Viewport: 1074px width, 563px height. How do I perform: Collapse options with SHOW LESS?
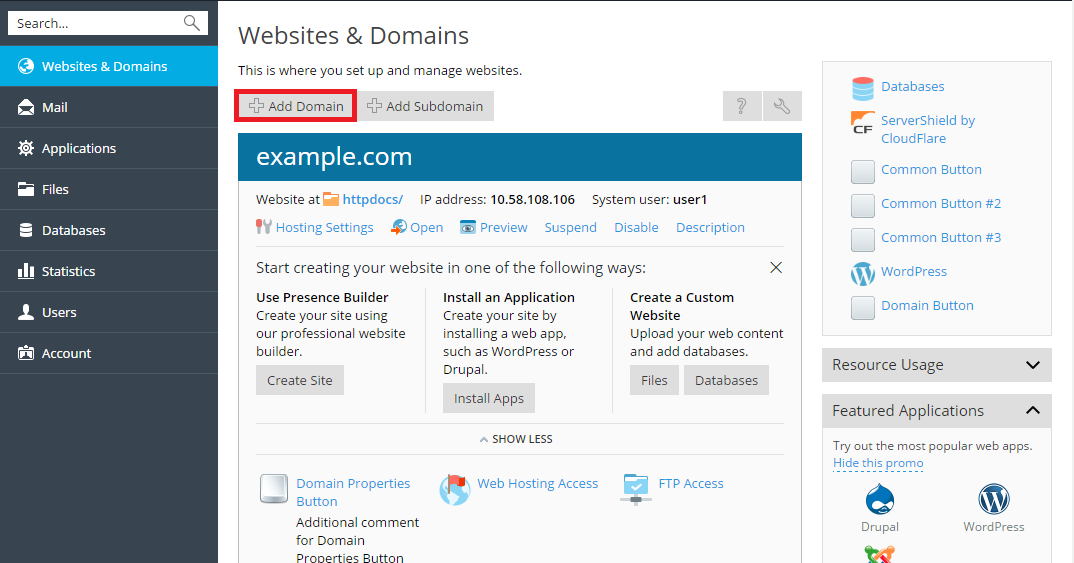pos(516,439)
